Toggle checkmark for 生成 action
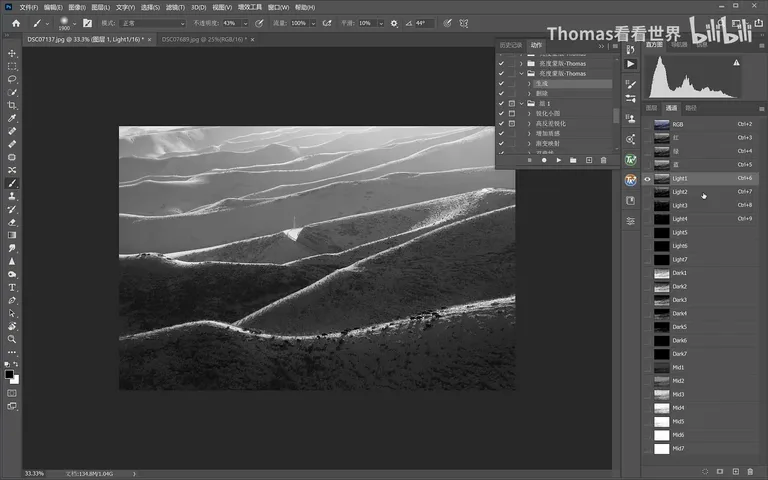Viewport: 768px width, 480px height. coord(501,83)
